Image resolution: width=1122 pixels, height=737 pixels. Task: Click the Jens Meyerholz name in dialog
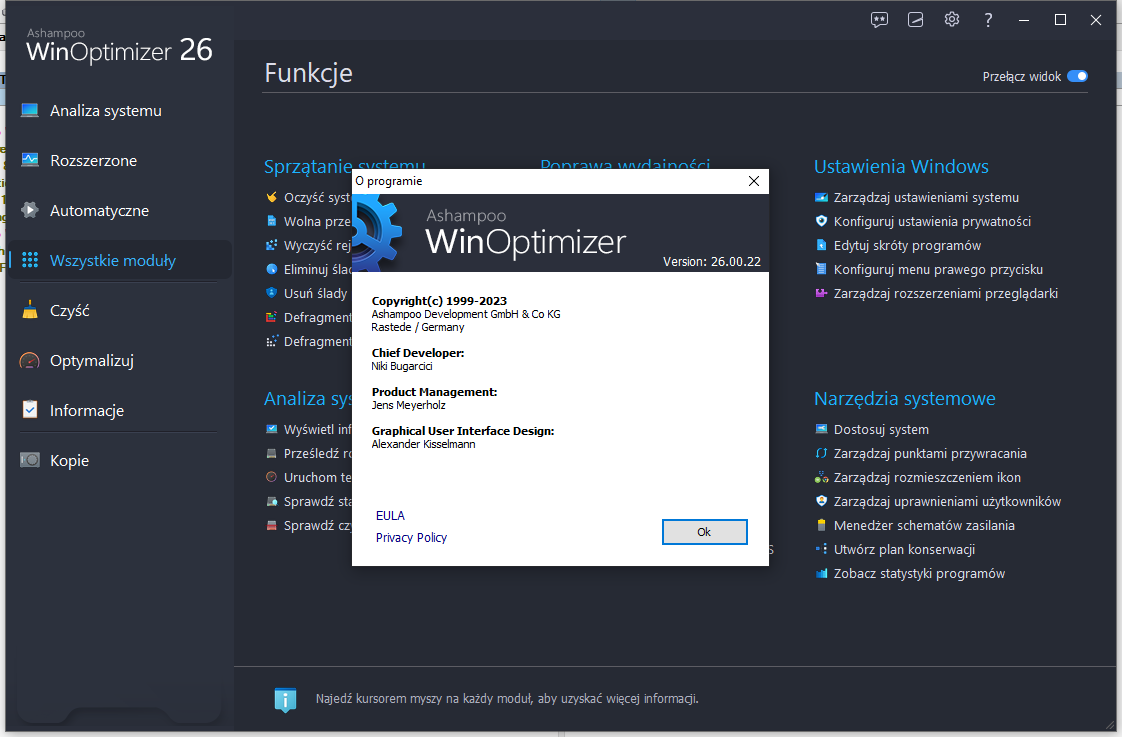coord(409,405)
